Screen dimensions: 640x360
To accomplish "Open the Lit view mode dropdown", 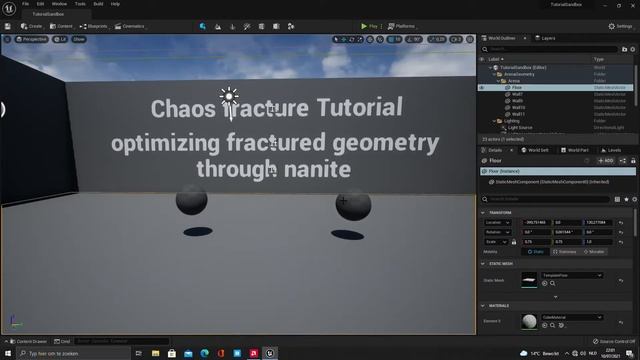I will coord(60,39).
